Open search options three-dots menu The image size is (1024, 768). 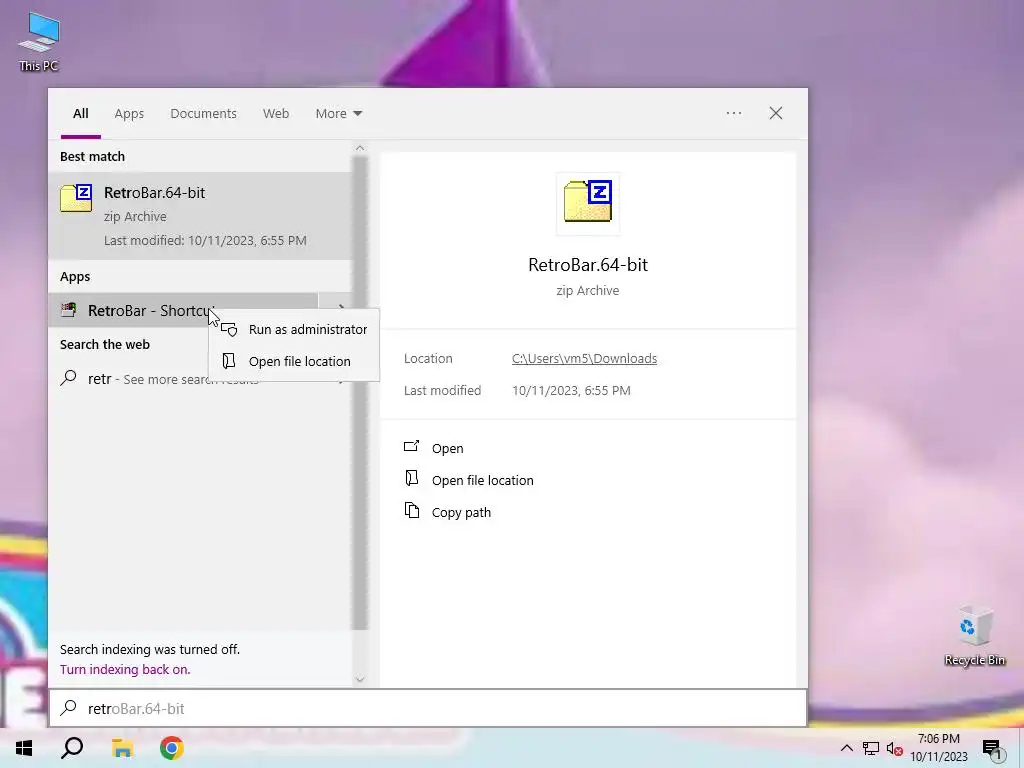[x=734, y=113]
